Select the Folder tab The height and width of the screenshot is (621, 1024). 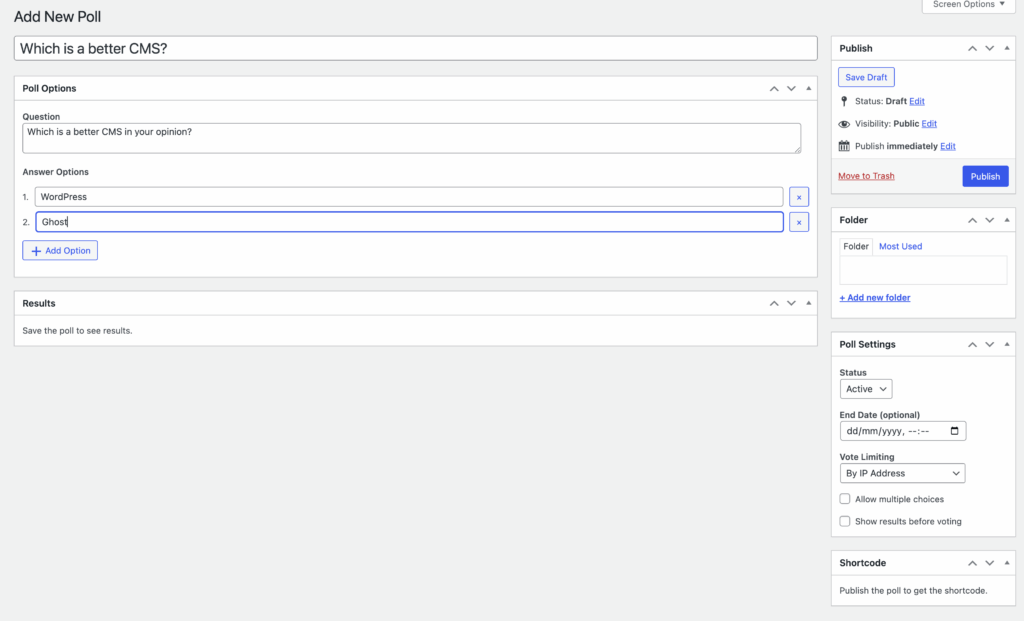(856, 246)
